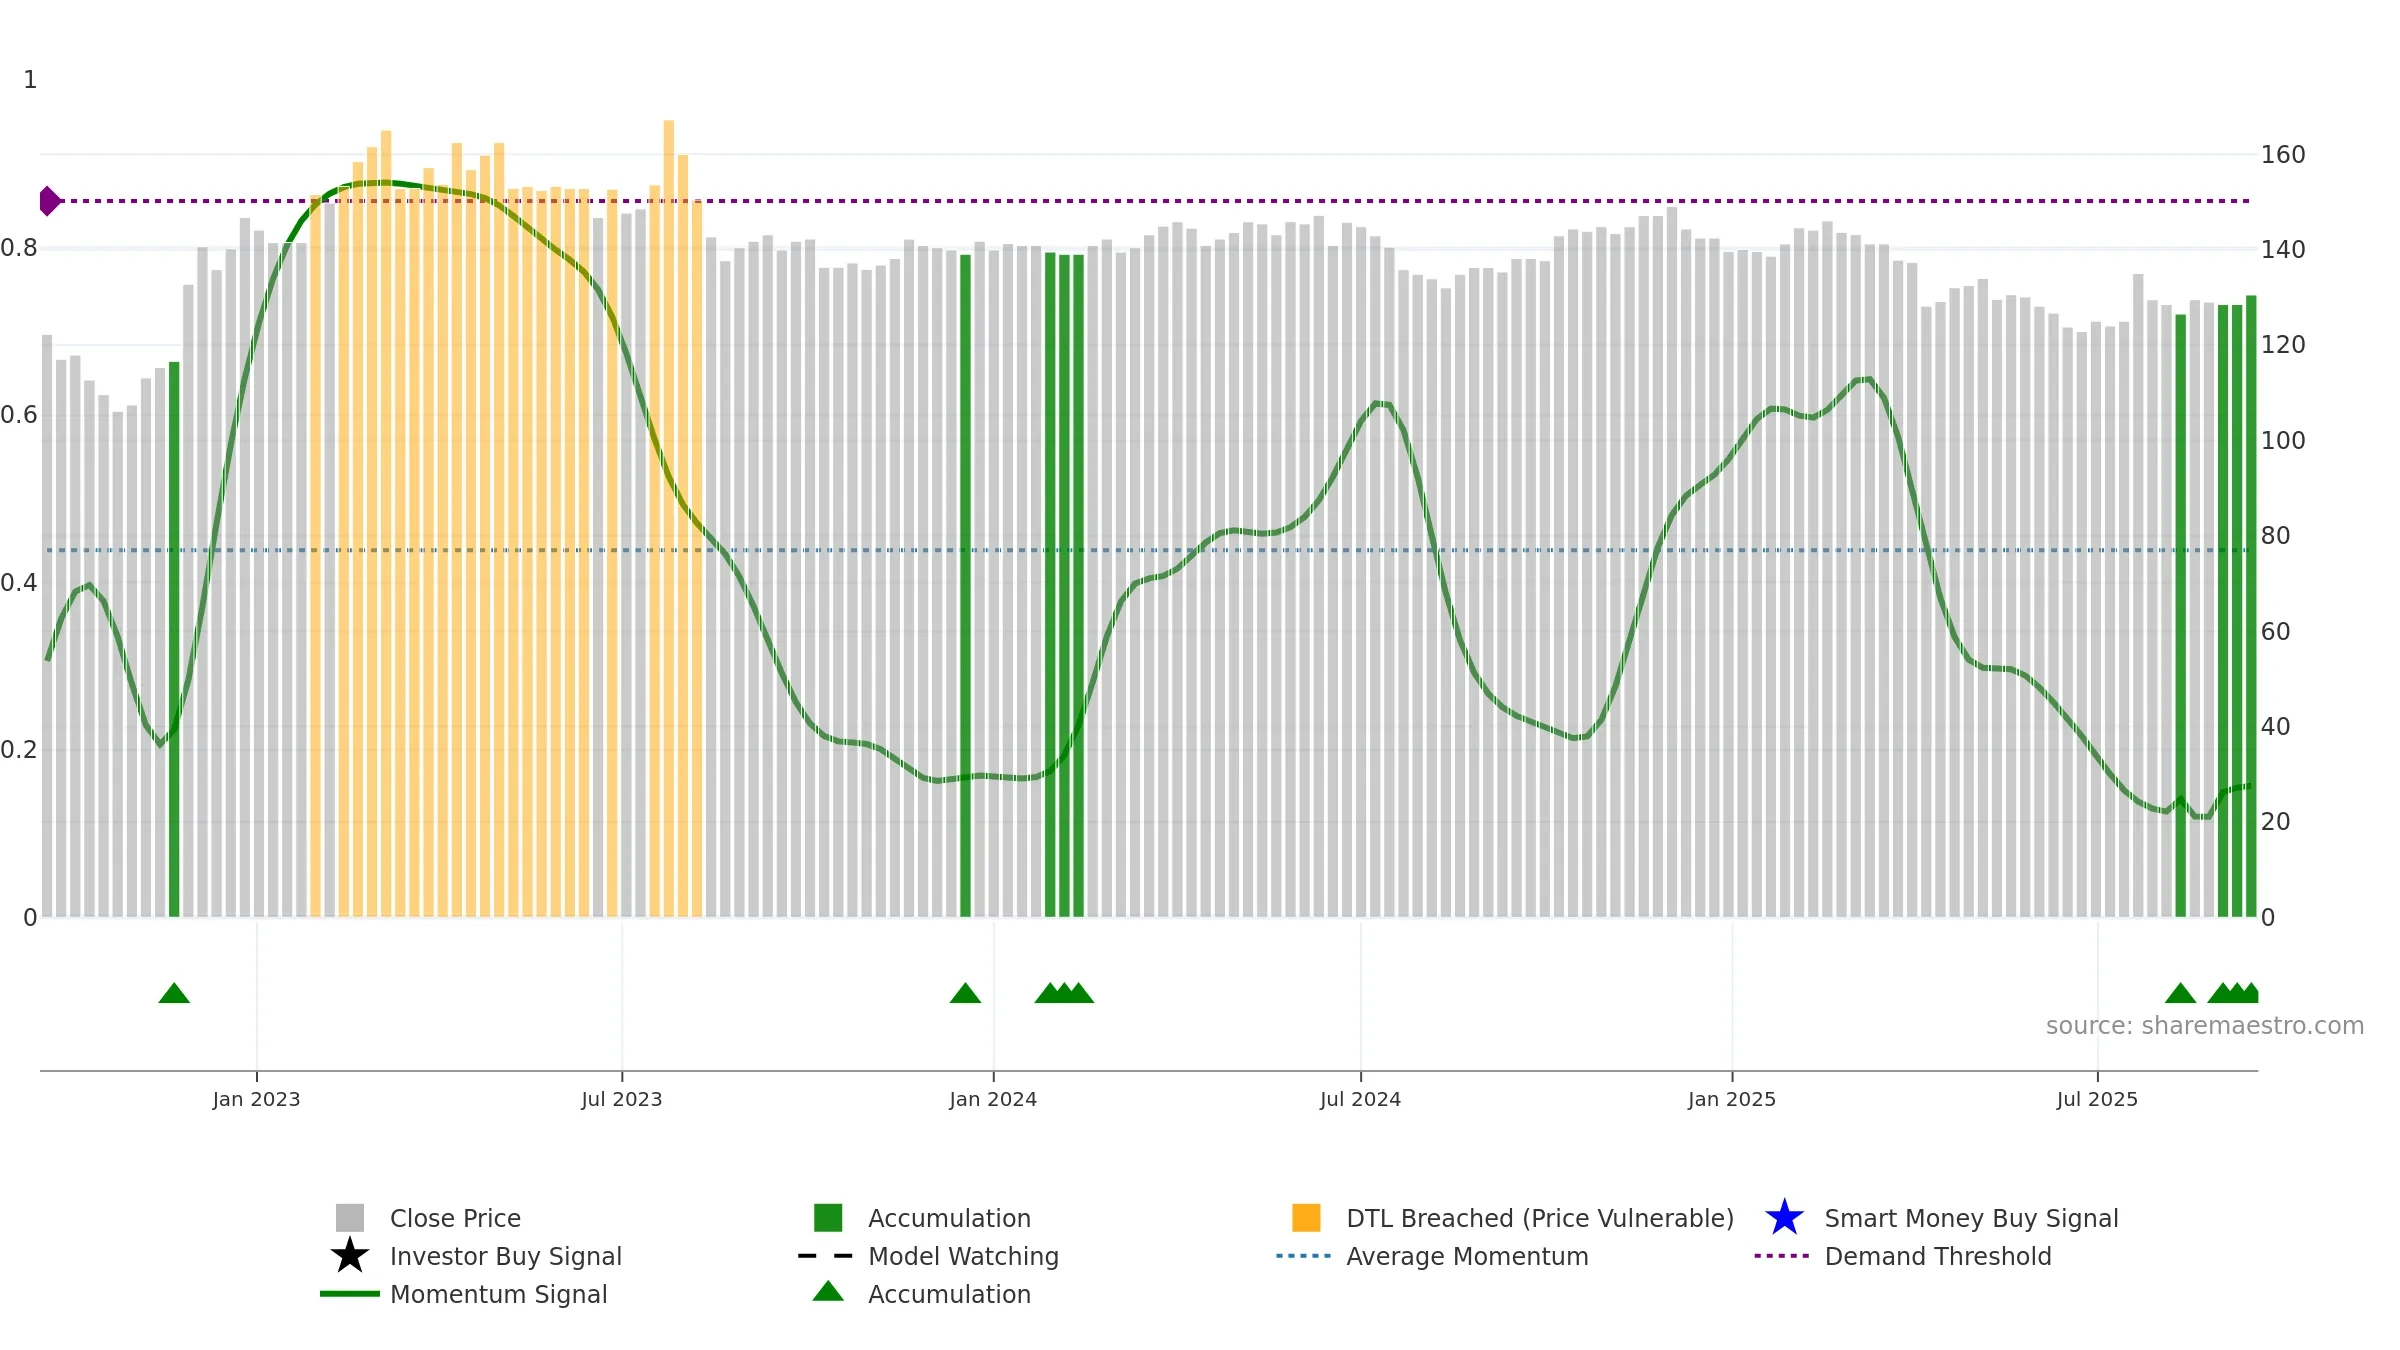
Task: Click the purple diamond on Demand Threshold line
Action: (x=49, y=201)
